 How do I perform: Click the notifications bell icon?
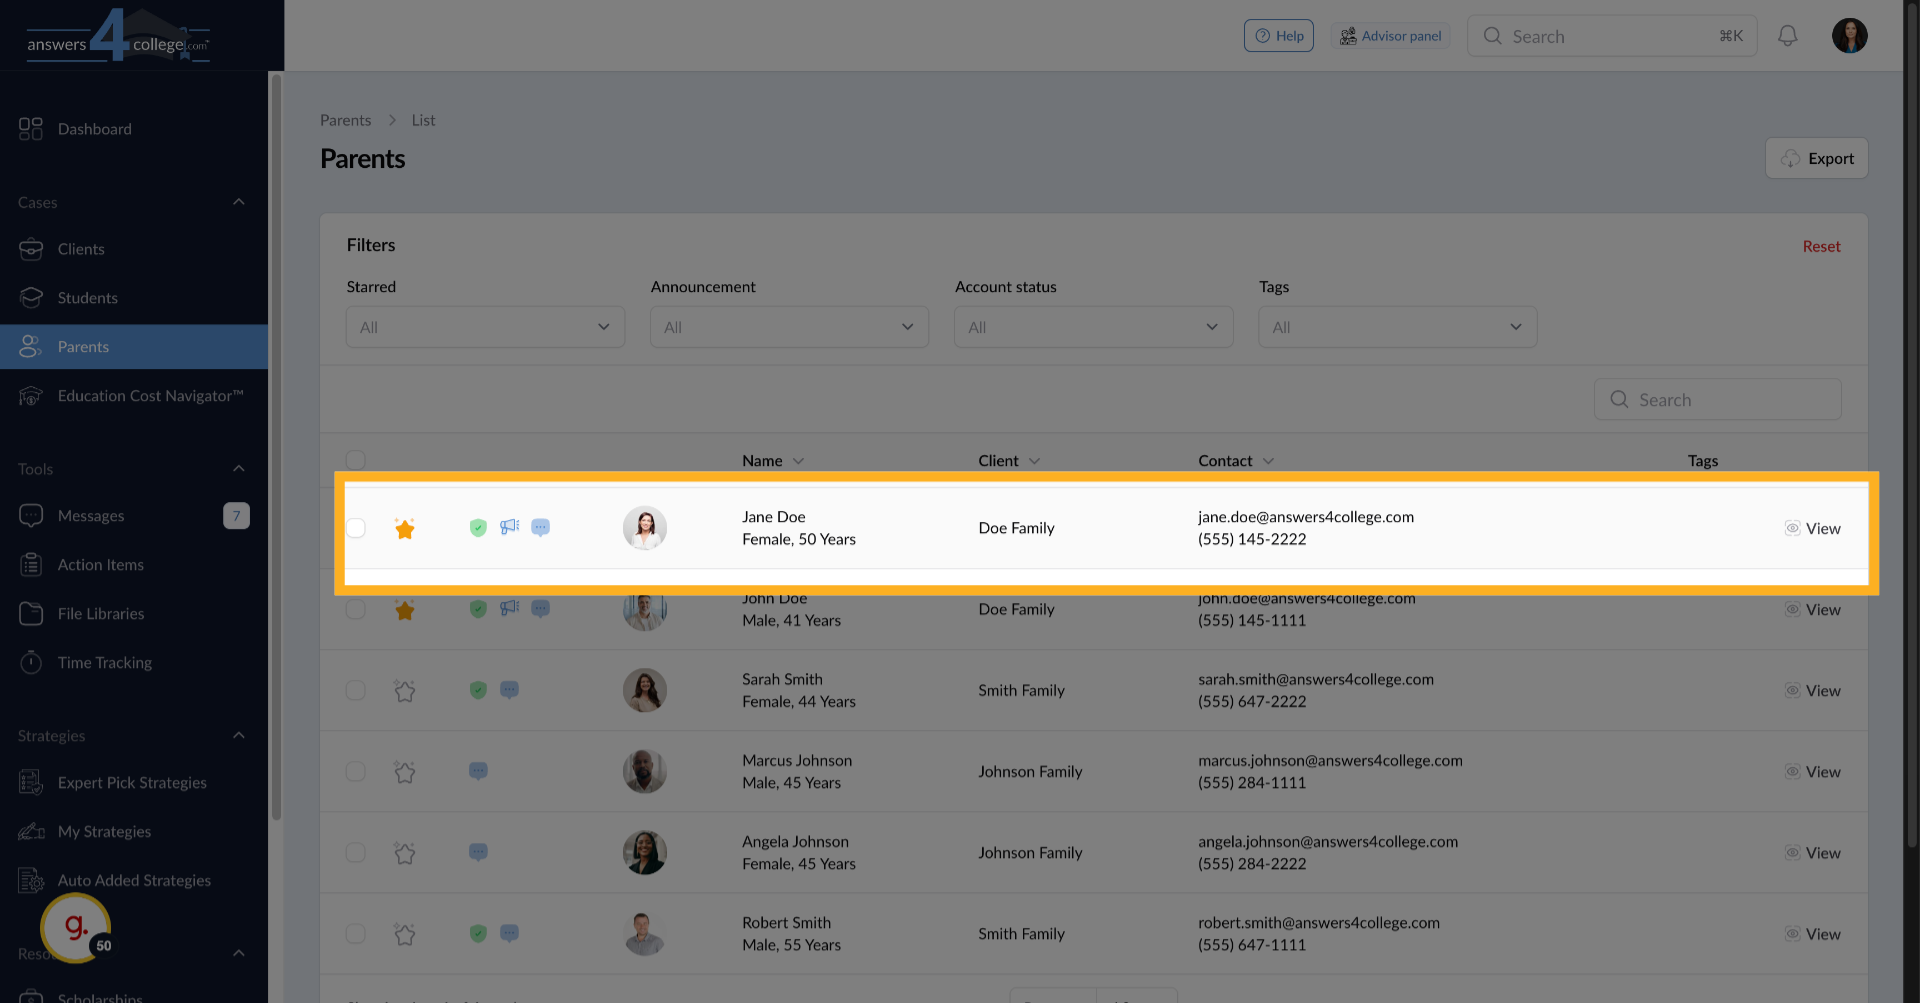tap(1787, 36)
